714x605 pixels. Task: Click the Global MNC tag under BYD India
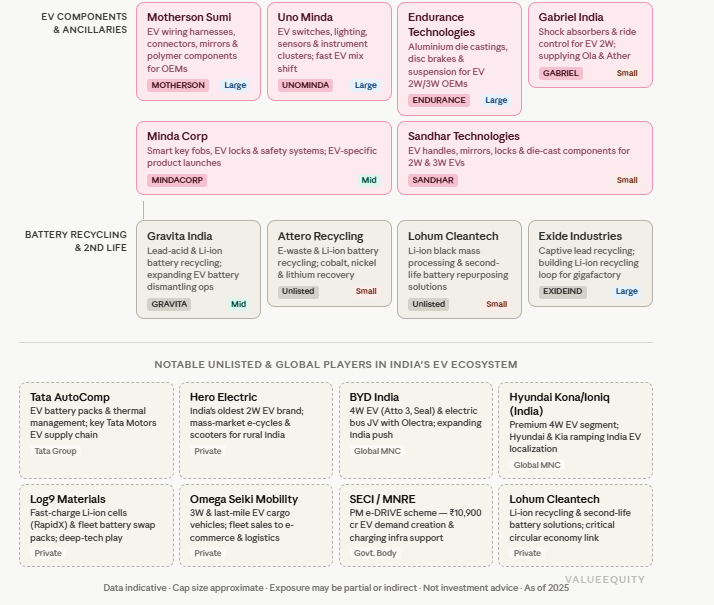[377, 451]
